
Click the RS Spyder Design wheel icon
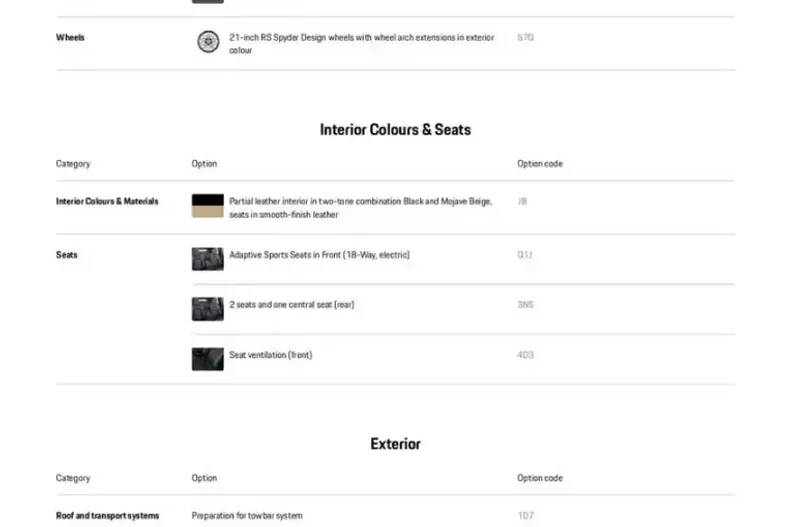click(207, 42)
